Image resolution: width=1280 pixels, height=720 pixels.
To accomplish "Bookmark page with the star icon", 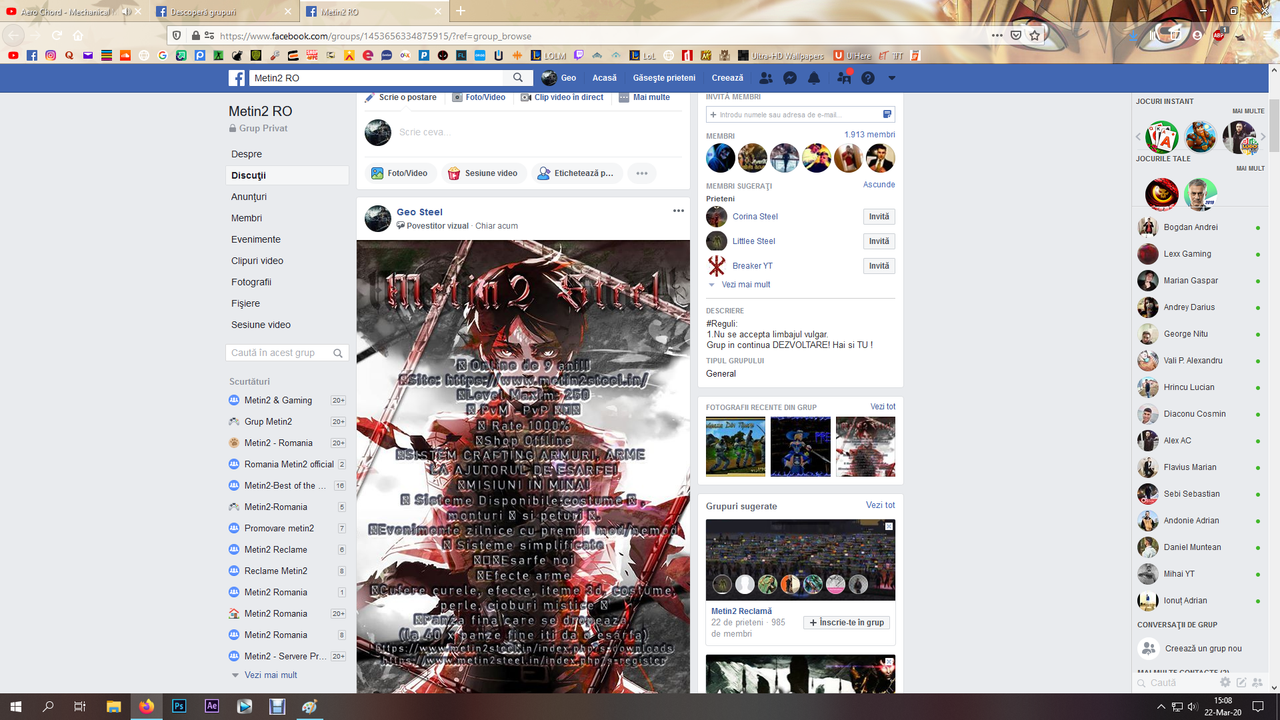I will pyautogui.click(x=1035, y=35).
